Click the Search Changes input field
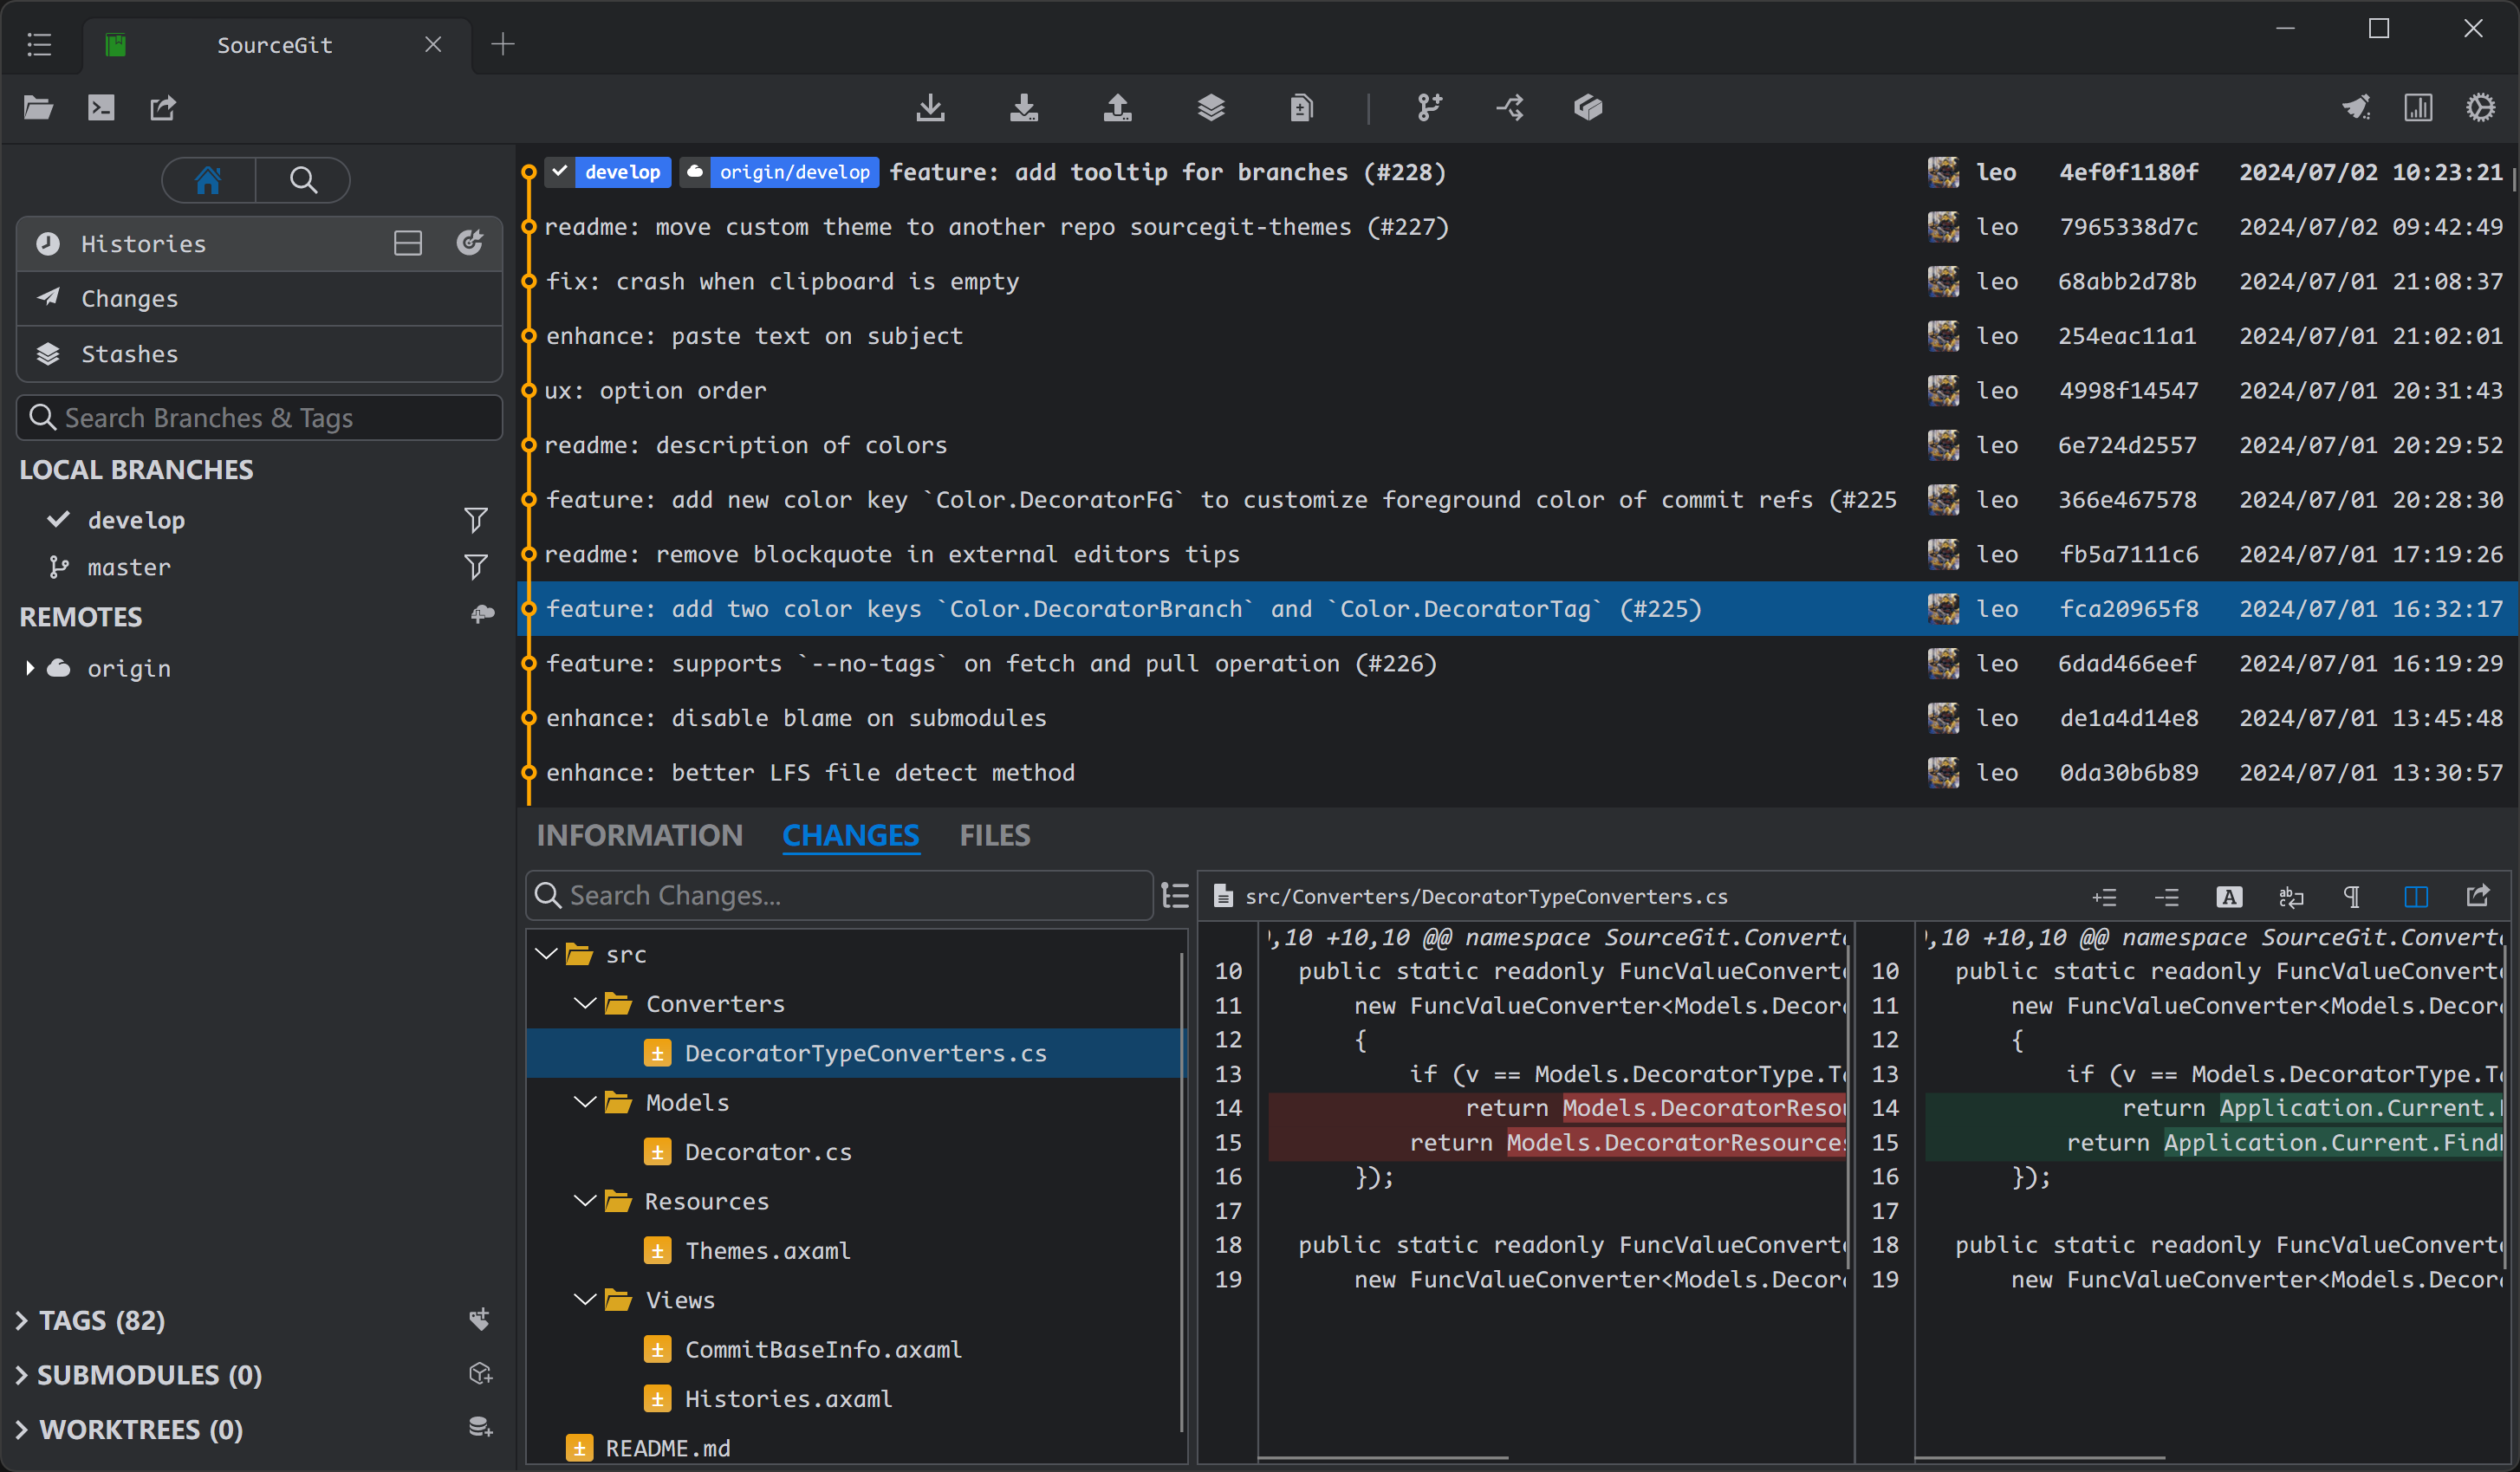The height and width of the screenshot is (1472, 2520). click(x=838, y=895)
